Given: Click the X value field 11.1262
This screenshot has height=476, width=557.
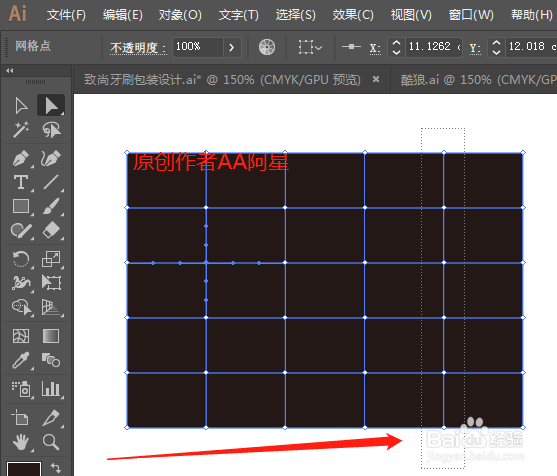Looking at the screenshot, I should coord(434,47).
